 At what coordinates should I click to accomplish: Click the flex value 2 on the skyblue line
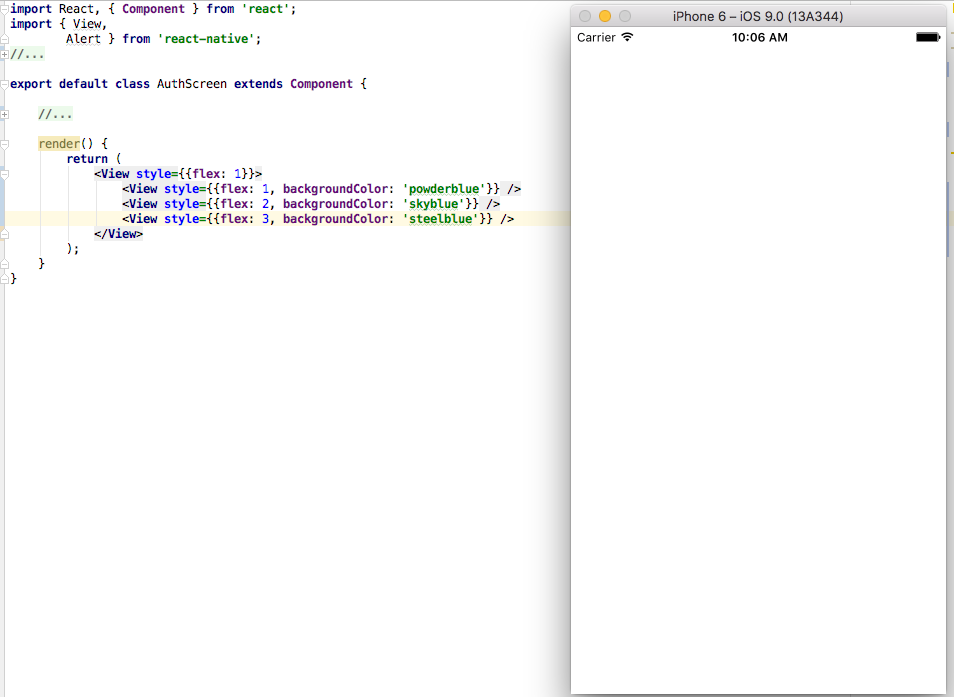(265, 204)
